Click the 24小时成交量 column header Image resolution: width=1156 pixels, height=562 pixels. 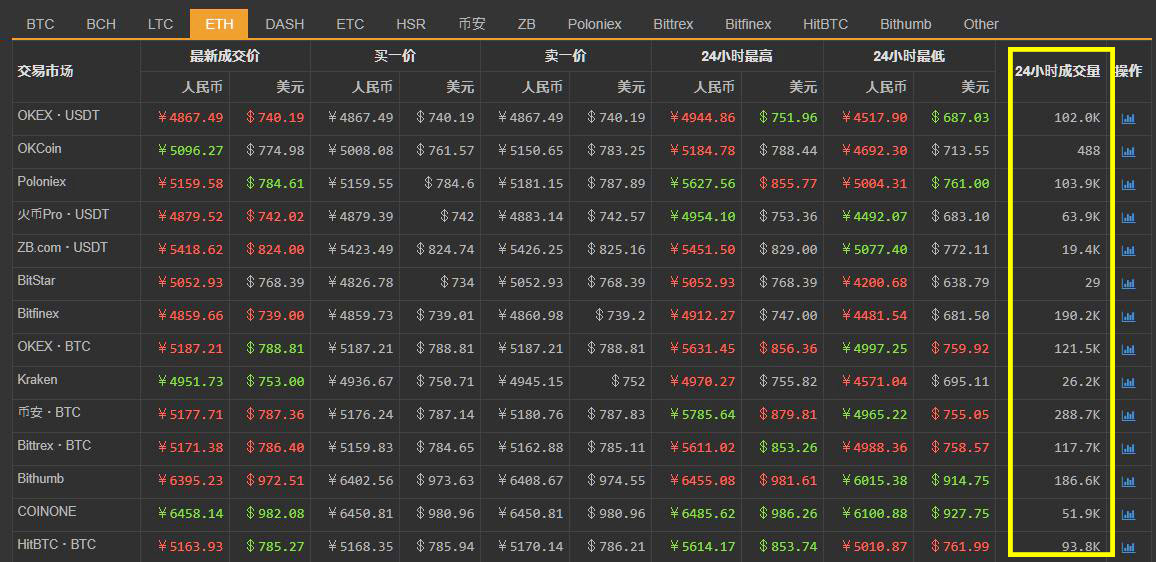click(1057, 72)
